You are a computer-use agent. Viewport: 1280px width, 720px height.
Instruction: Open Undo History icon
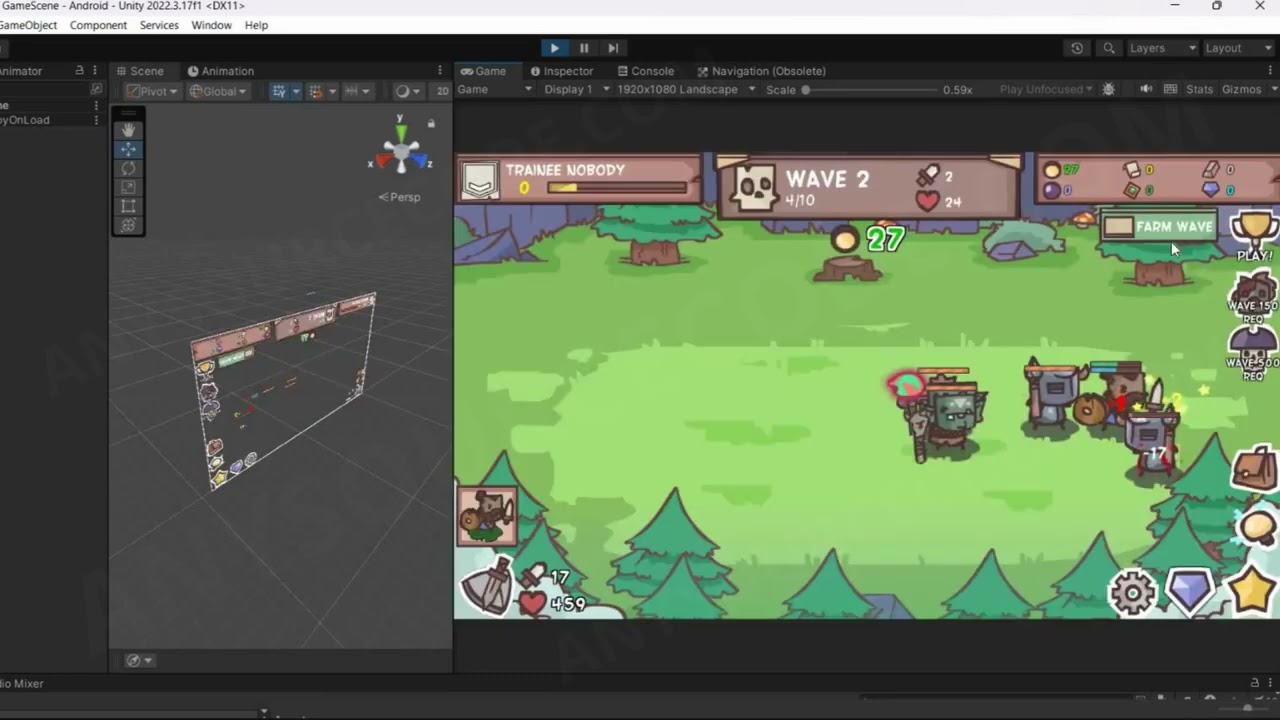1077,48
